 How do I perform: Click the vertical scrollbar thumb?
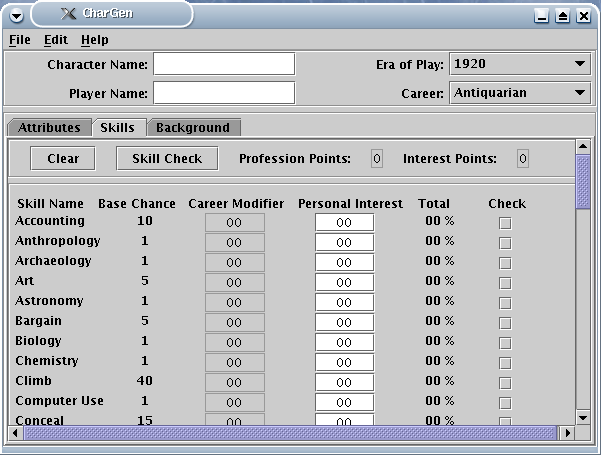[583, 182]
